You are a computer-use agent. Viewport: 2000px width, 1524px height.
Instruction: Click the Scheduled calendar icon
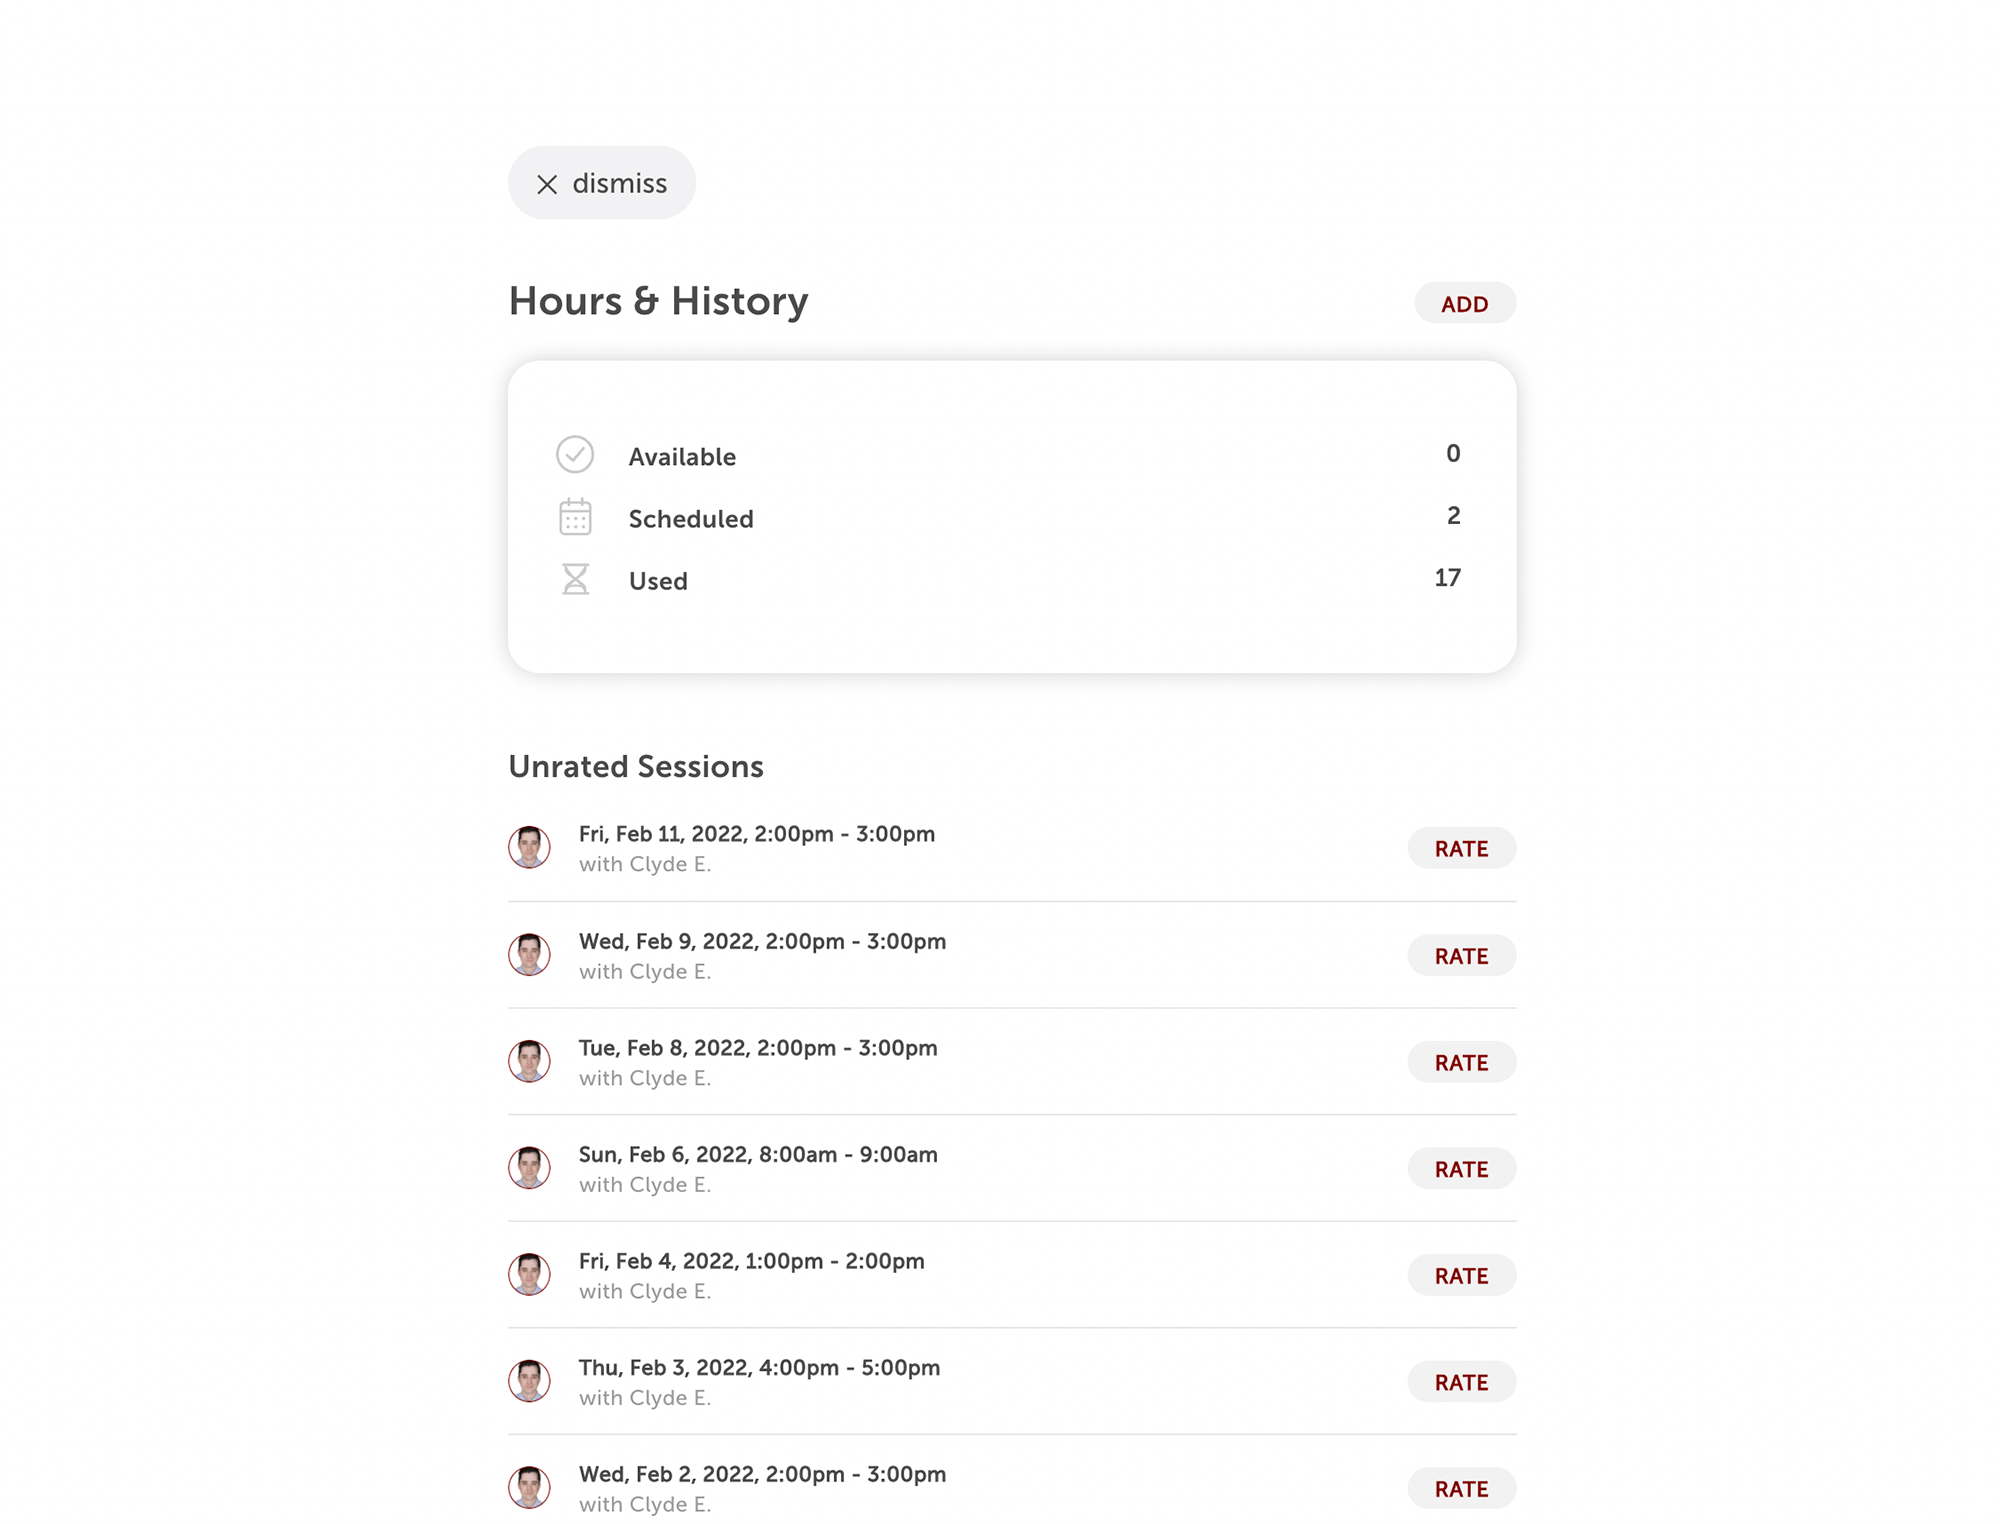[x=575, y=517]
